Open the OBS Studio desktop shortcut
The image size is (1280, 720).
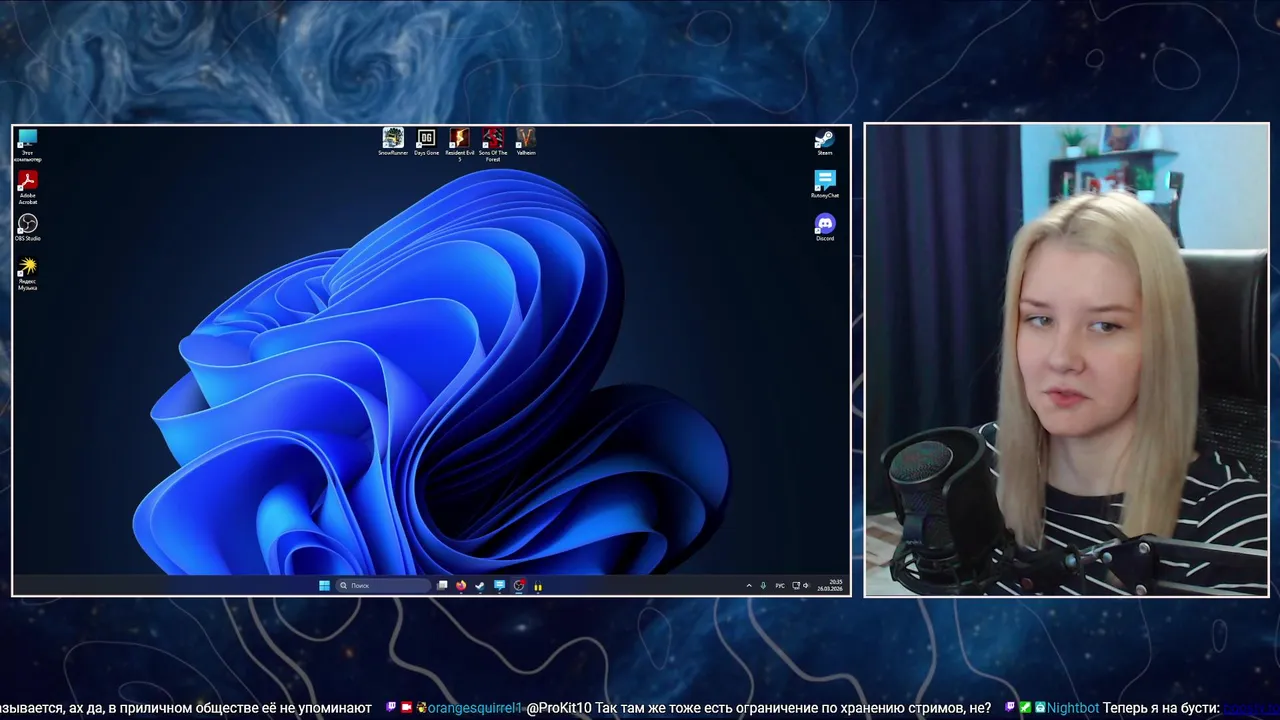pos(27,228)
